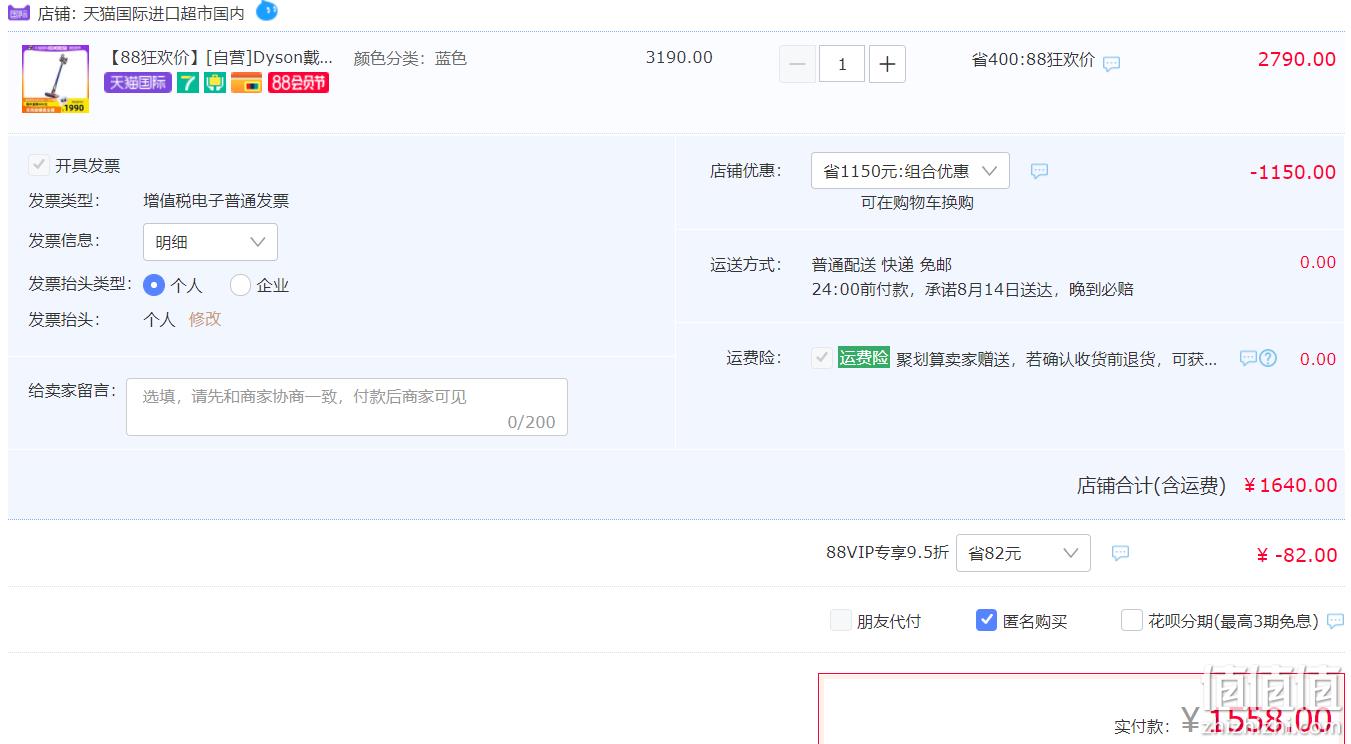Click chat bubble icon in 运费险 row

point(1248,358)
